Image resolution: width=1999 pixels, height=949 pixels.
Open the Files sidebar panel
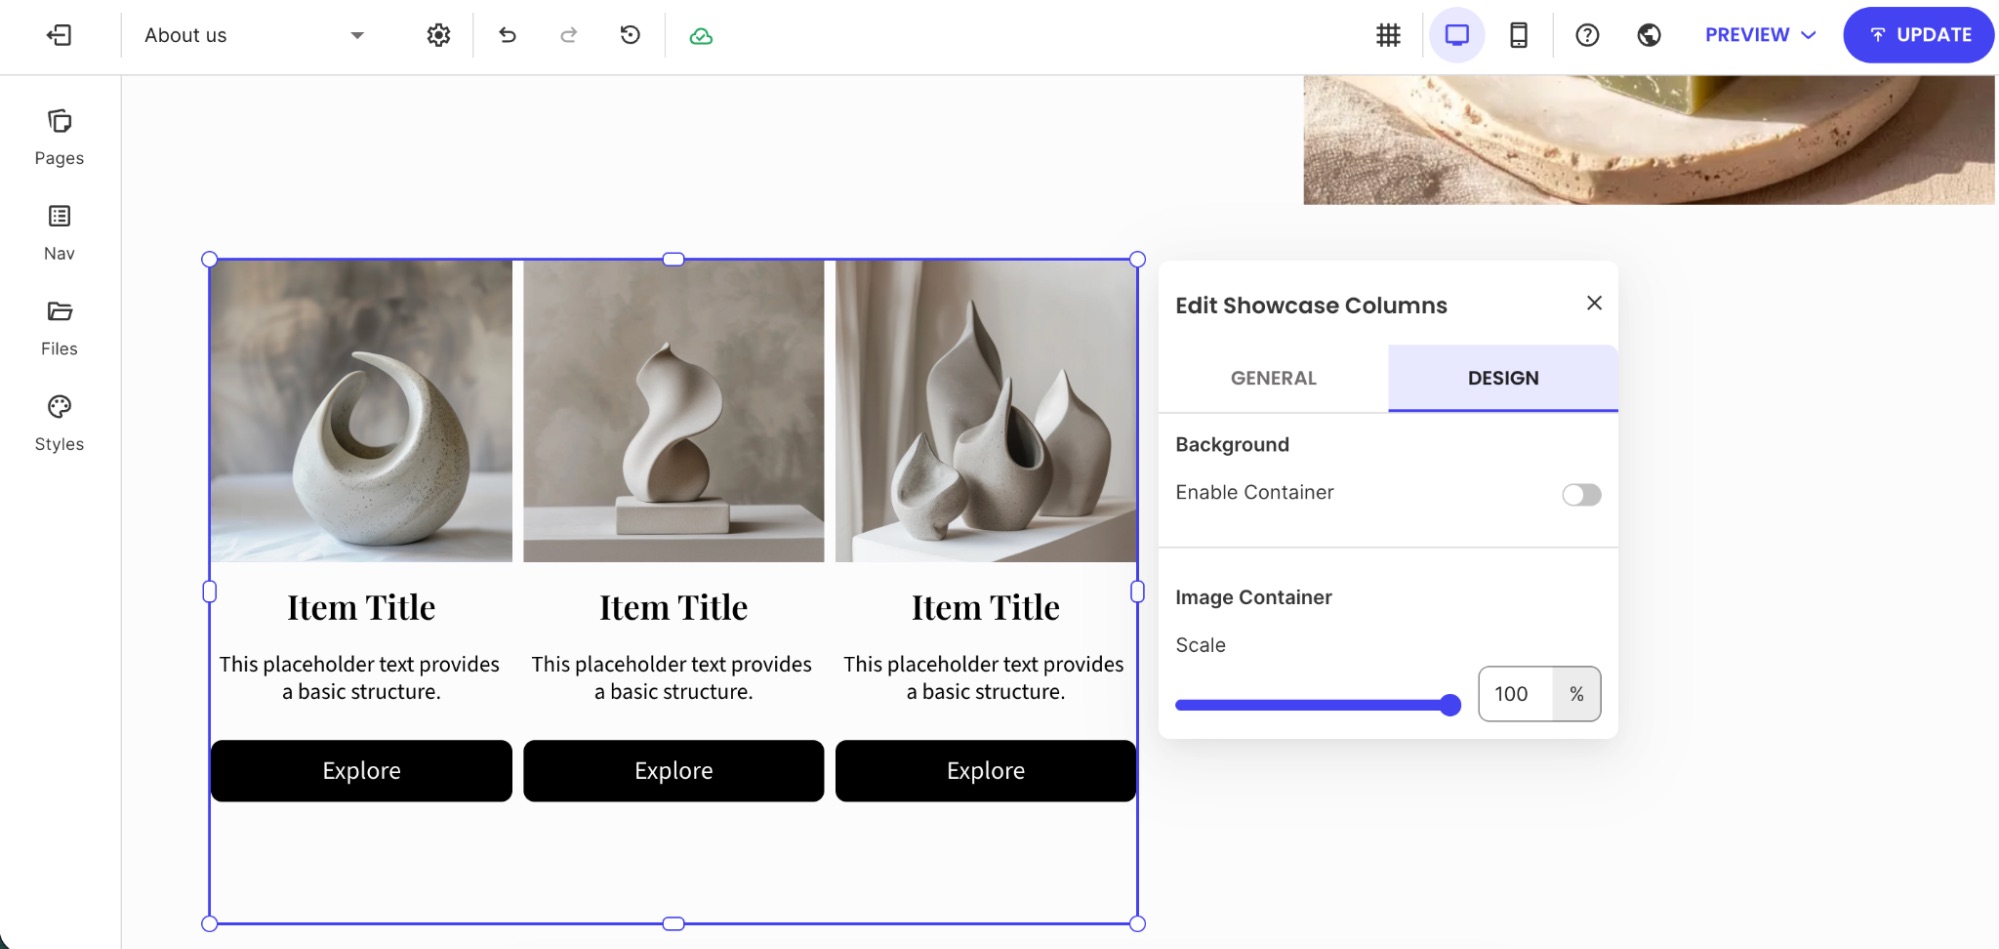point(59,328)
